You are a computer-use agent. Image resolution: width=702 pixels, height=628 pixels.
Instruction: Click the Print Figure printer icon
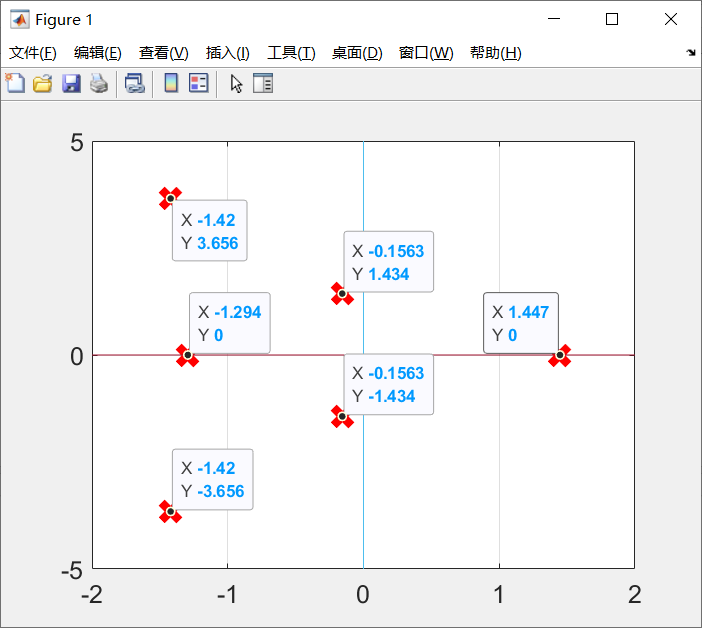[99, 83]
